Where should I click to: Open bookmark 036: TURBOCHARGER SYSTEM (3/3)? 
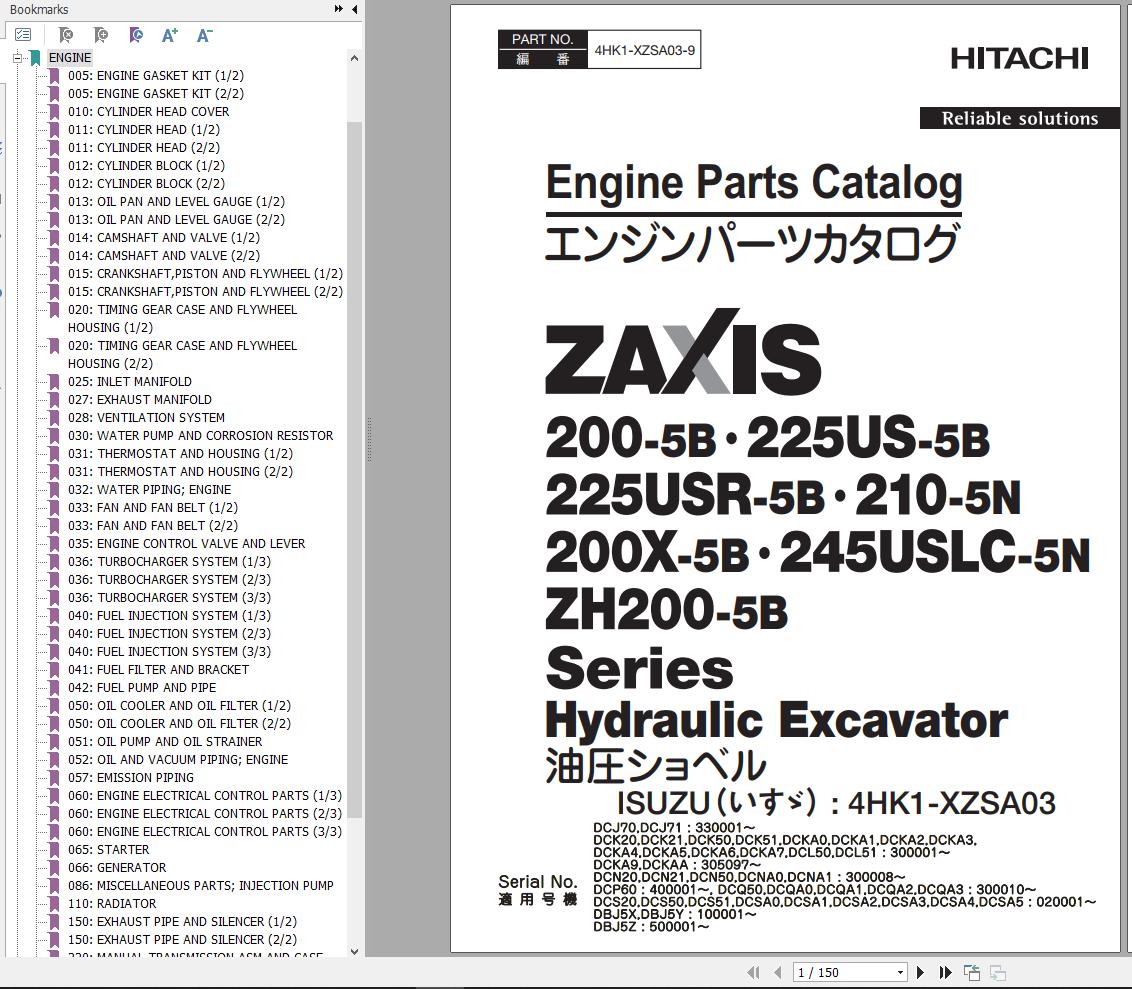170,598
